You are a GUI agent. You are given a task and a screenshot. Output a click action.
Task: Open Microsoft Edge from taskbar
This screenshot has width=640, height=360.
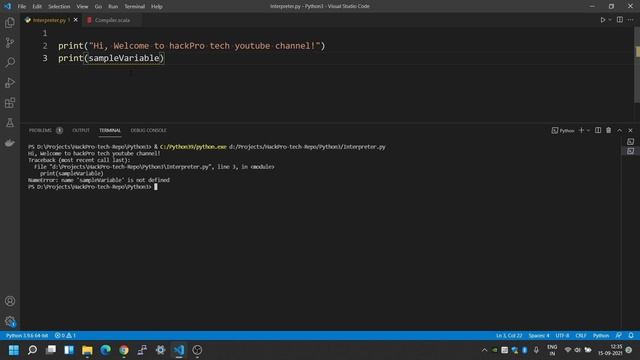click(x=105, y=350)
